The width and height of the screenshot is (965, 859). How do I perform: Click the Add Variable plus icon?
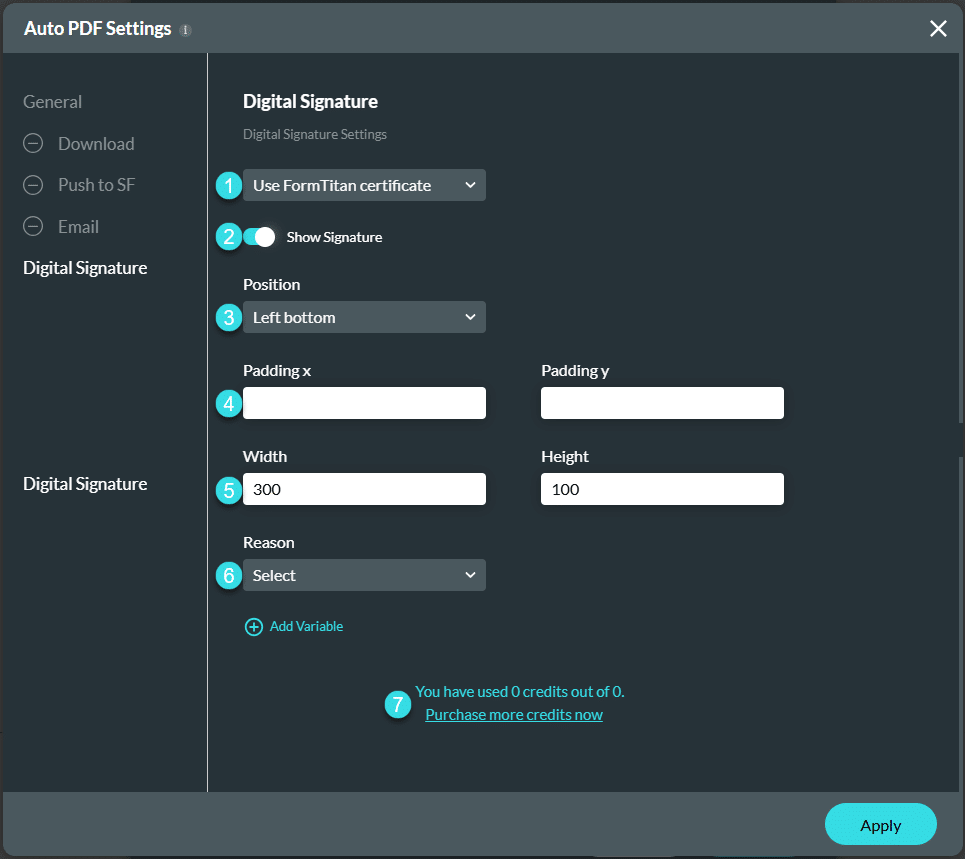click(254, 626)
